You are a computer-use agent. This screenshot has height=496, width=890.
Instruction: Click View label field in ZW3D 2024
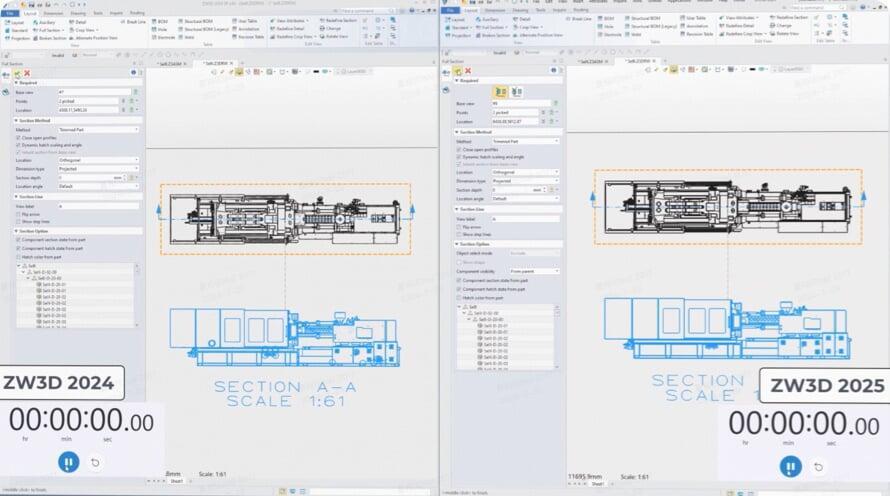click(x=98, y=206)
